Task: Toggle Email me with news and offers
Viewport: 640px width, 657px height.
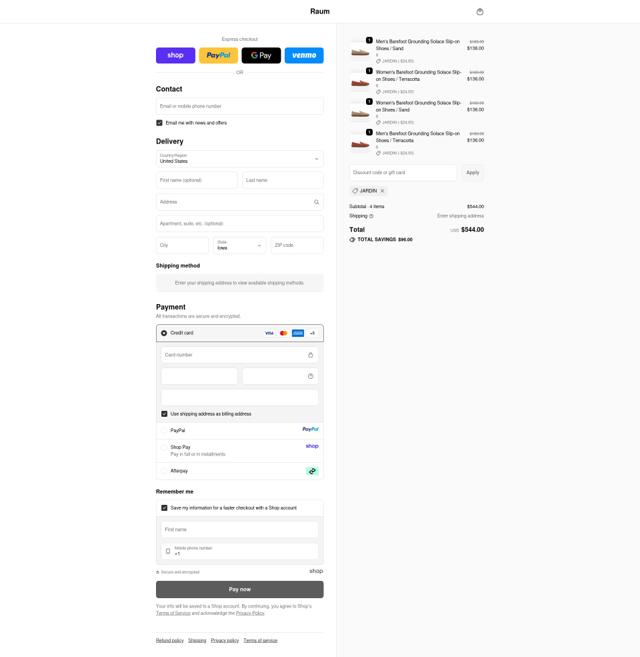Action: (x=159, y=123)
